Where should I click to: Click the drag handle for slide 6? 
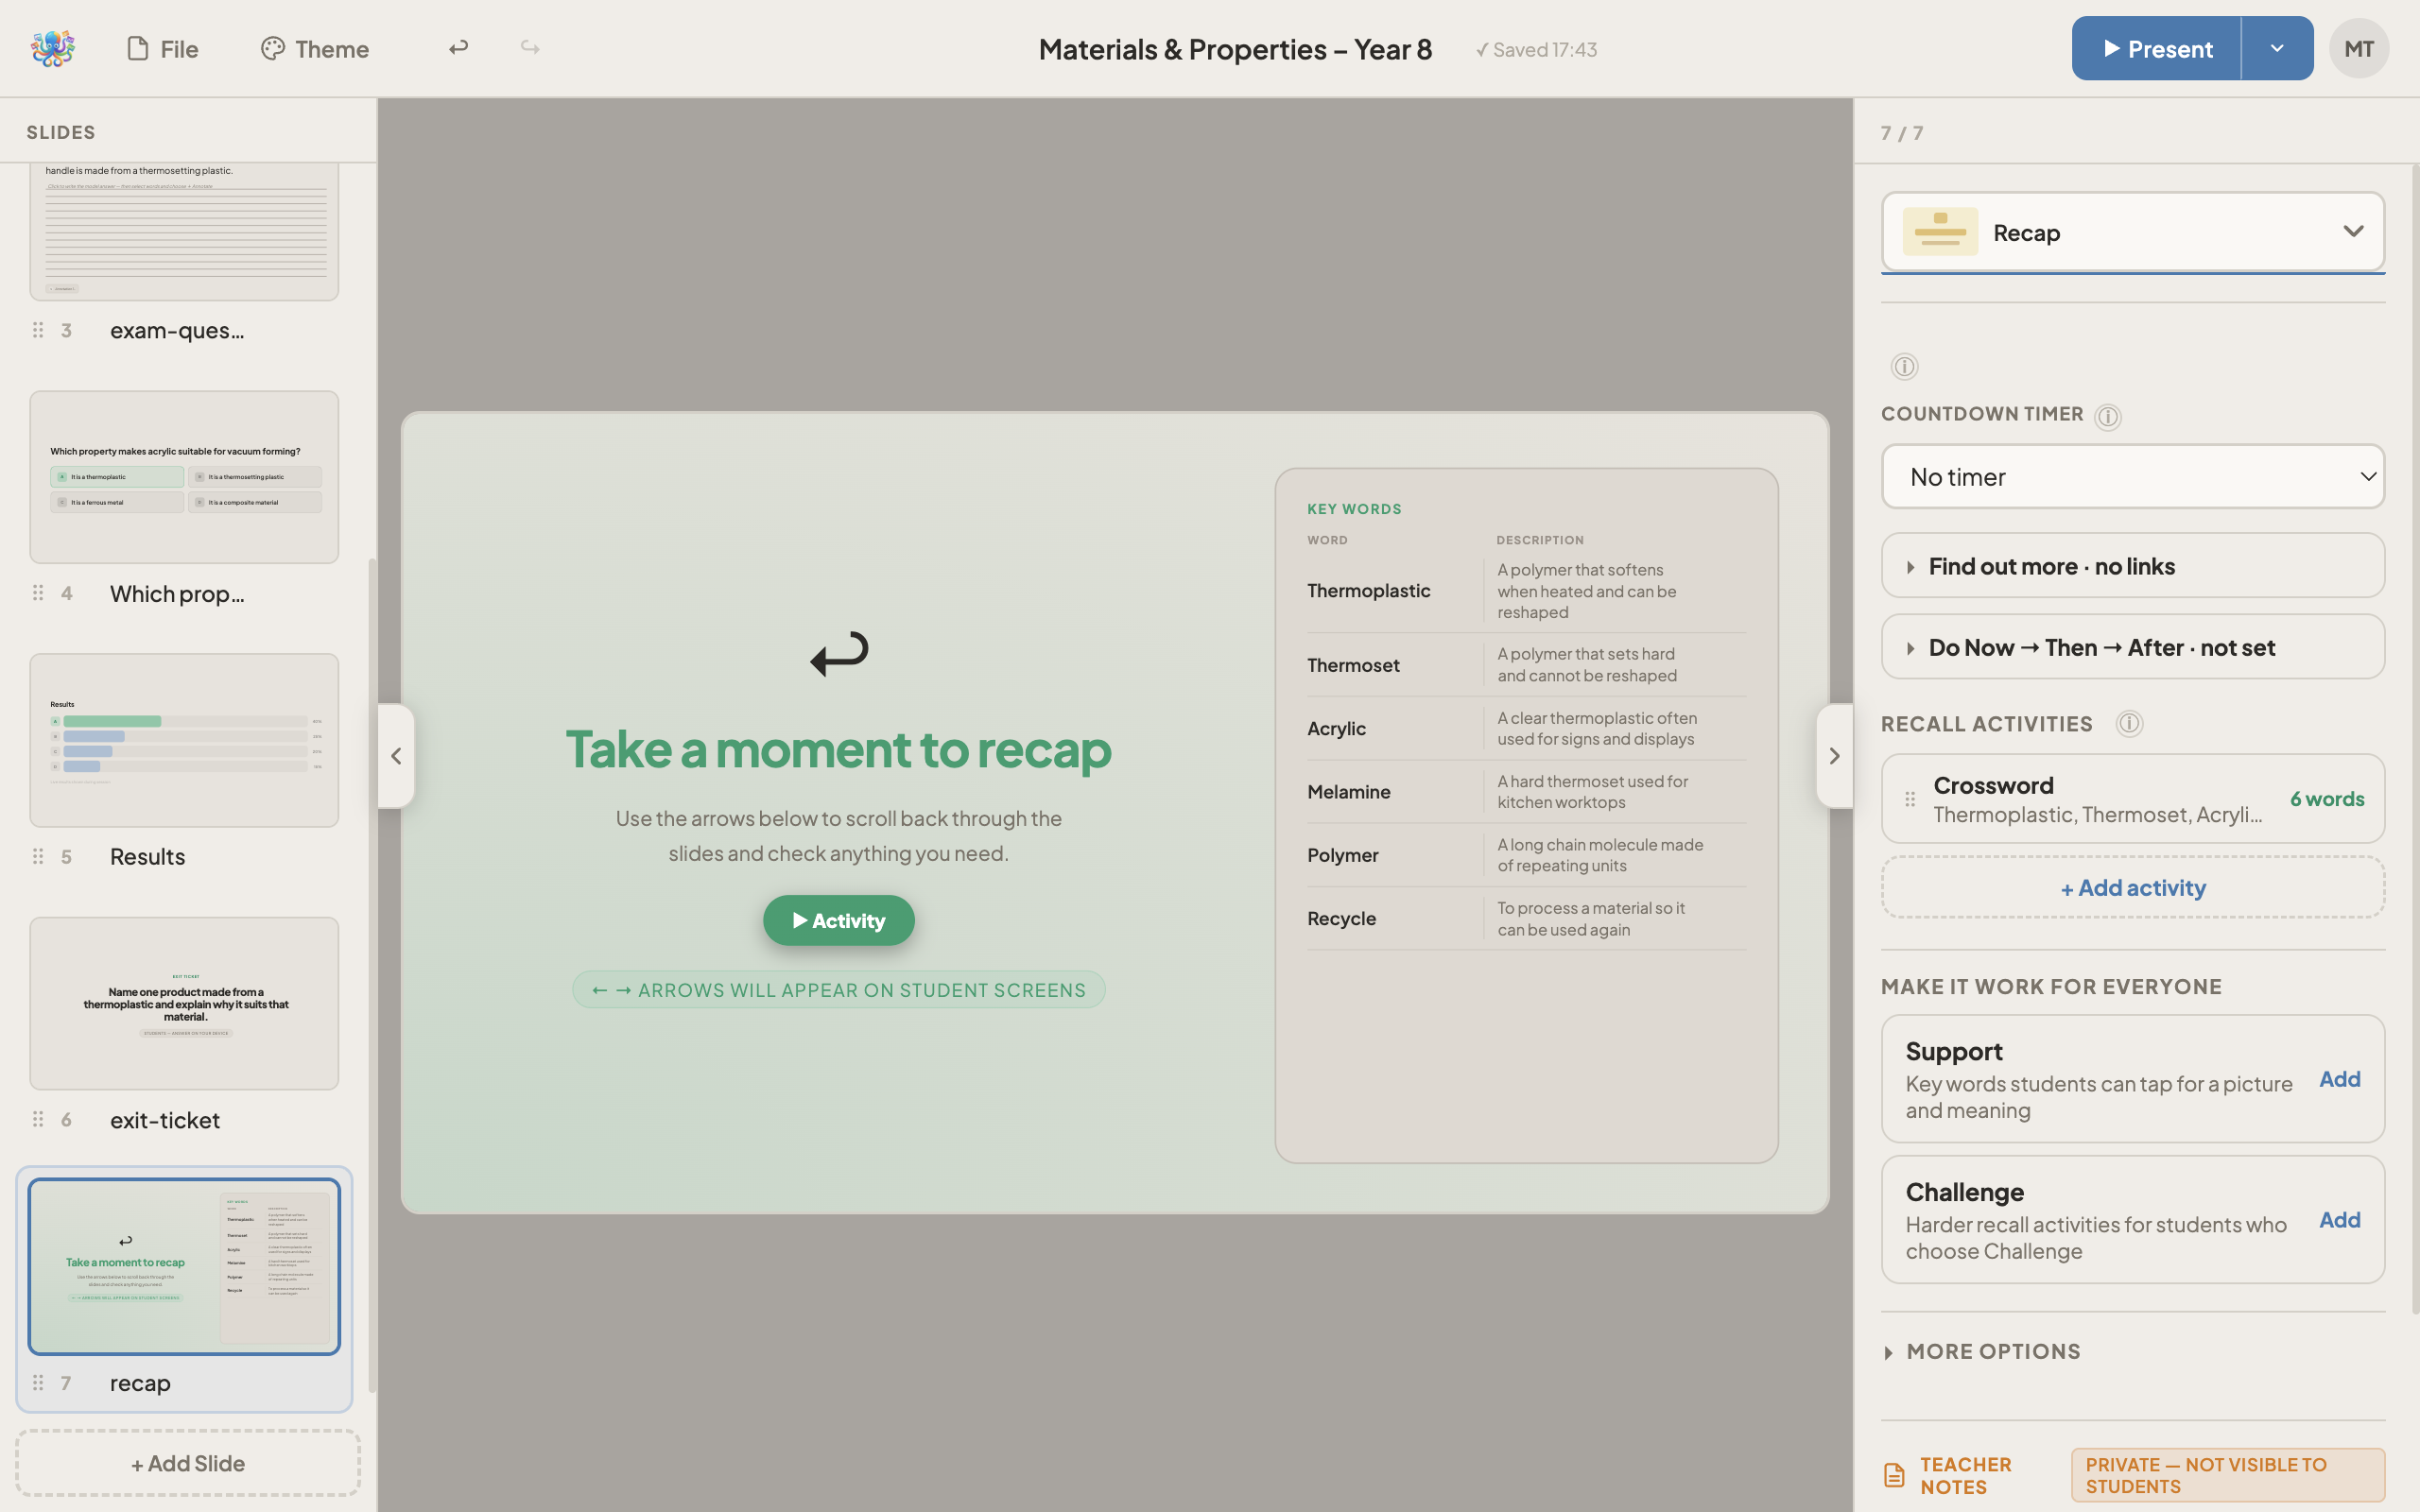(38, 1119)
